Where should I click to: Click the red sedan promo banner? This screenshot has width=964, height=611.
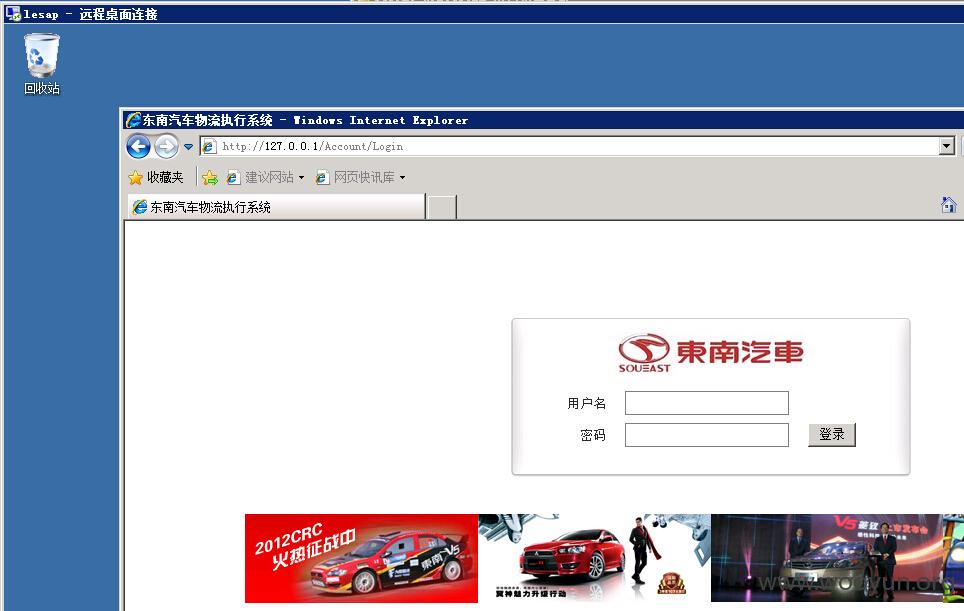point(594,558)
